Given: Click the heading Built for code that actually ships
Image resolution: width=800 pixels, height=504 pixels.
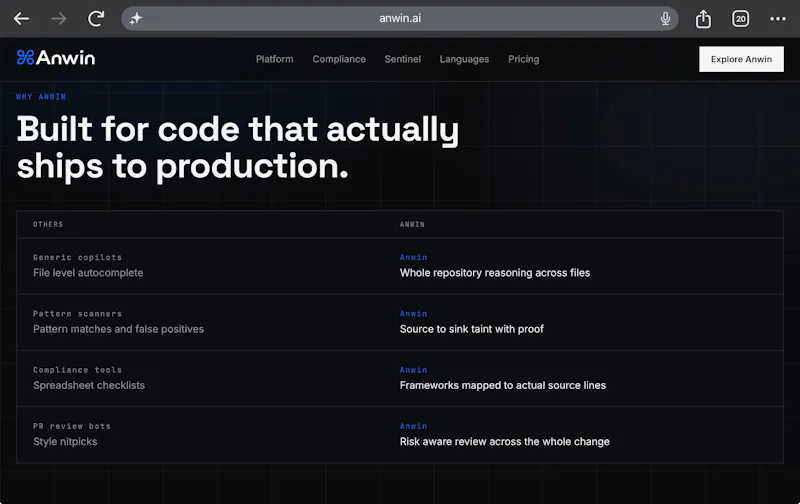Looking at the screenshot, I should click(238, 147).
